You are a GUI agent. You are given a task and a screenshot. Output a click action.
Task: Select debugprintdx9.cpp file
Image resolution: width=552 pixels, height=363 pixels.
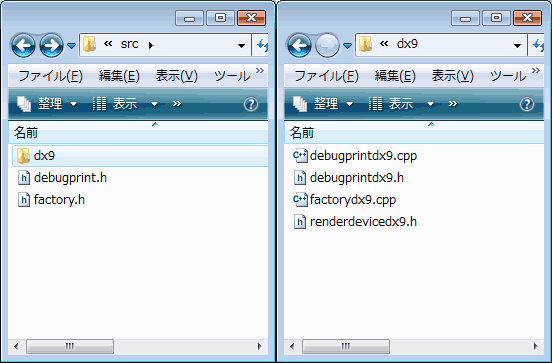[355, 156]
